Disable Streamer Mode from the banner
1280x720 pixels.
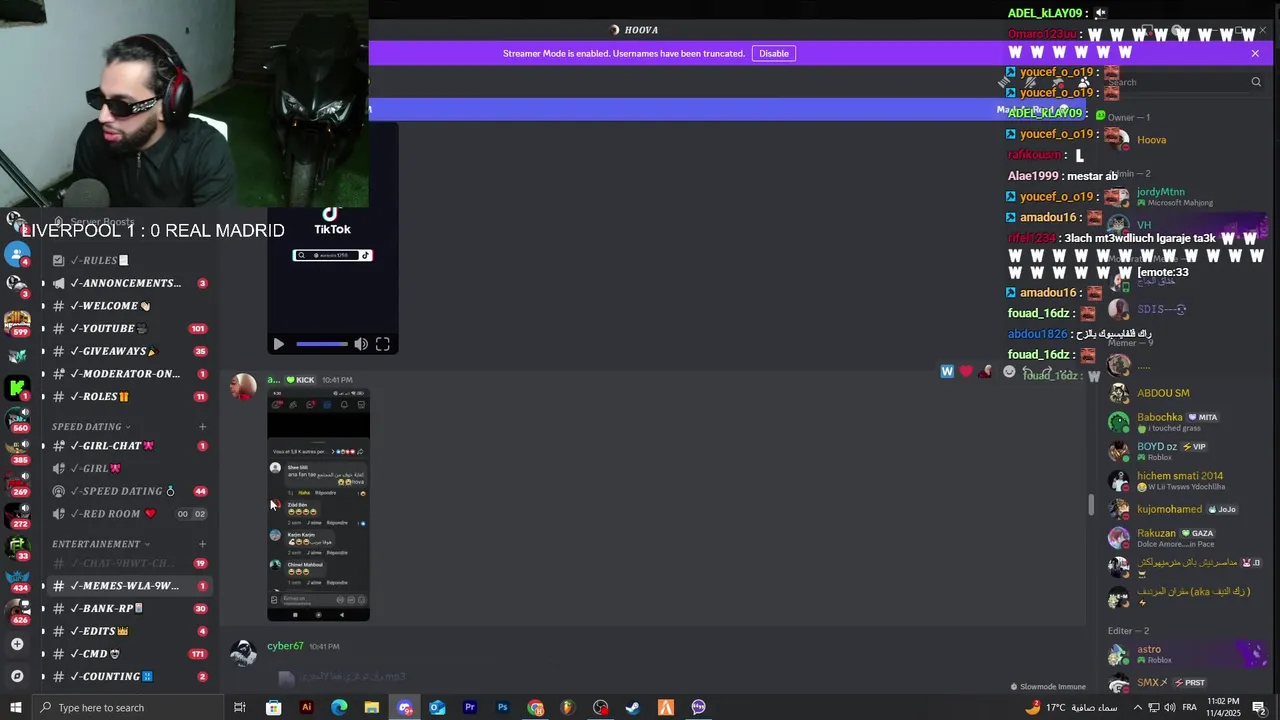tap(774, 53)
